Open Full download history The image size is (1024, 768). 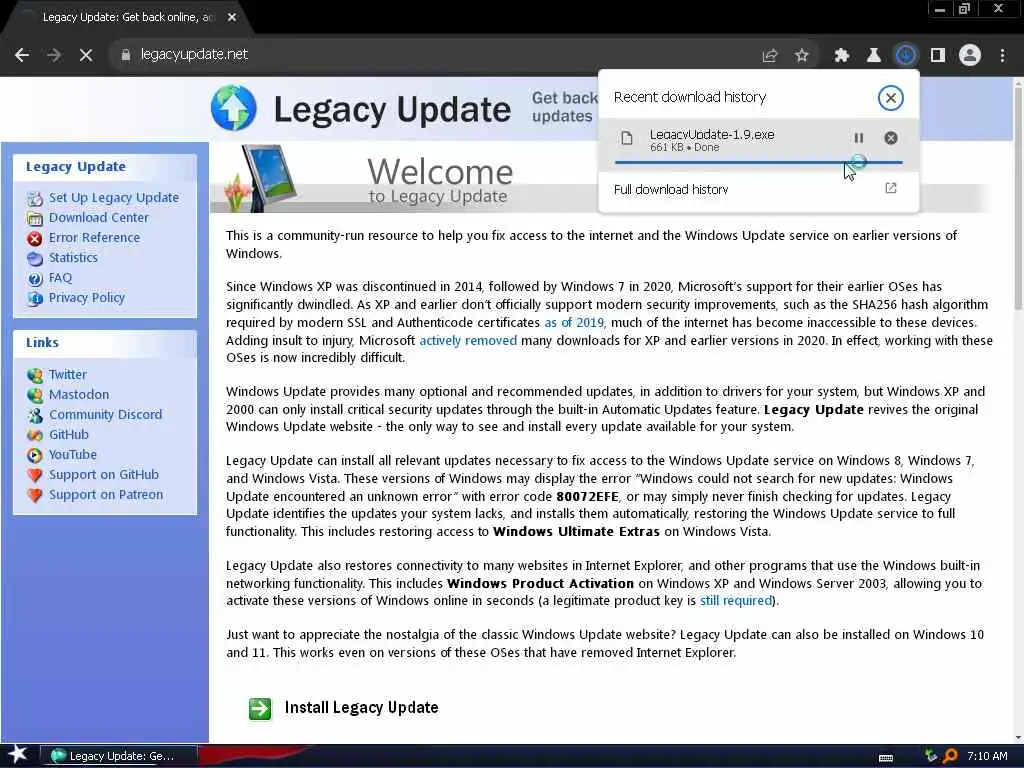point(671,189)
